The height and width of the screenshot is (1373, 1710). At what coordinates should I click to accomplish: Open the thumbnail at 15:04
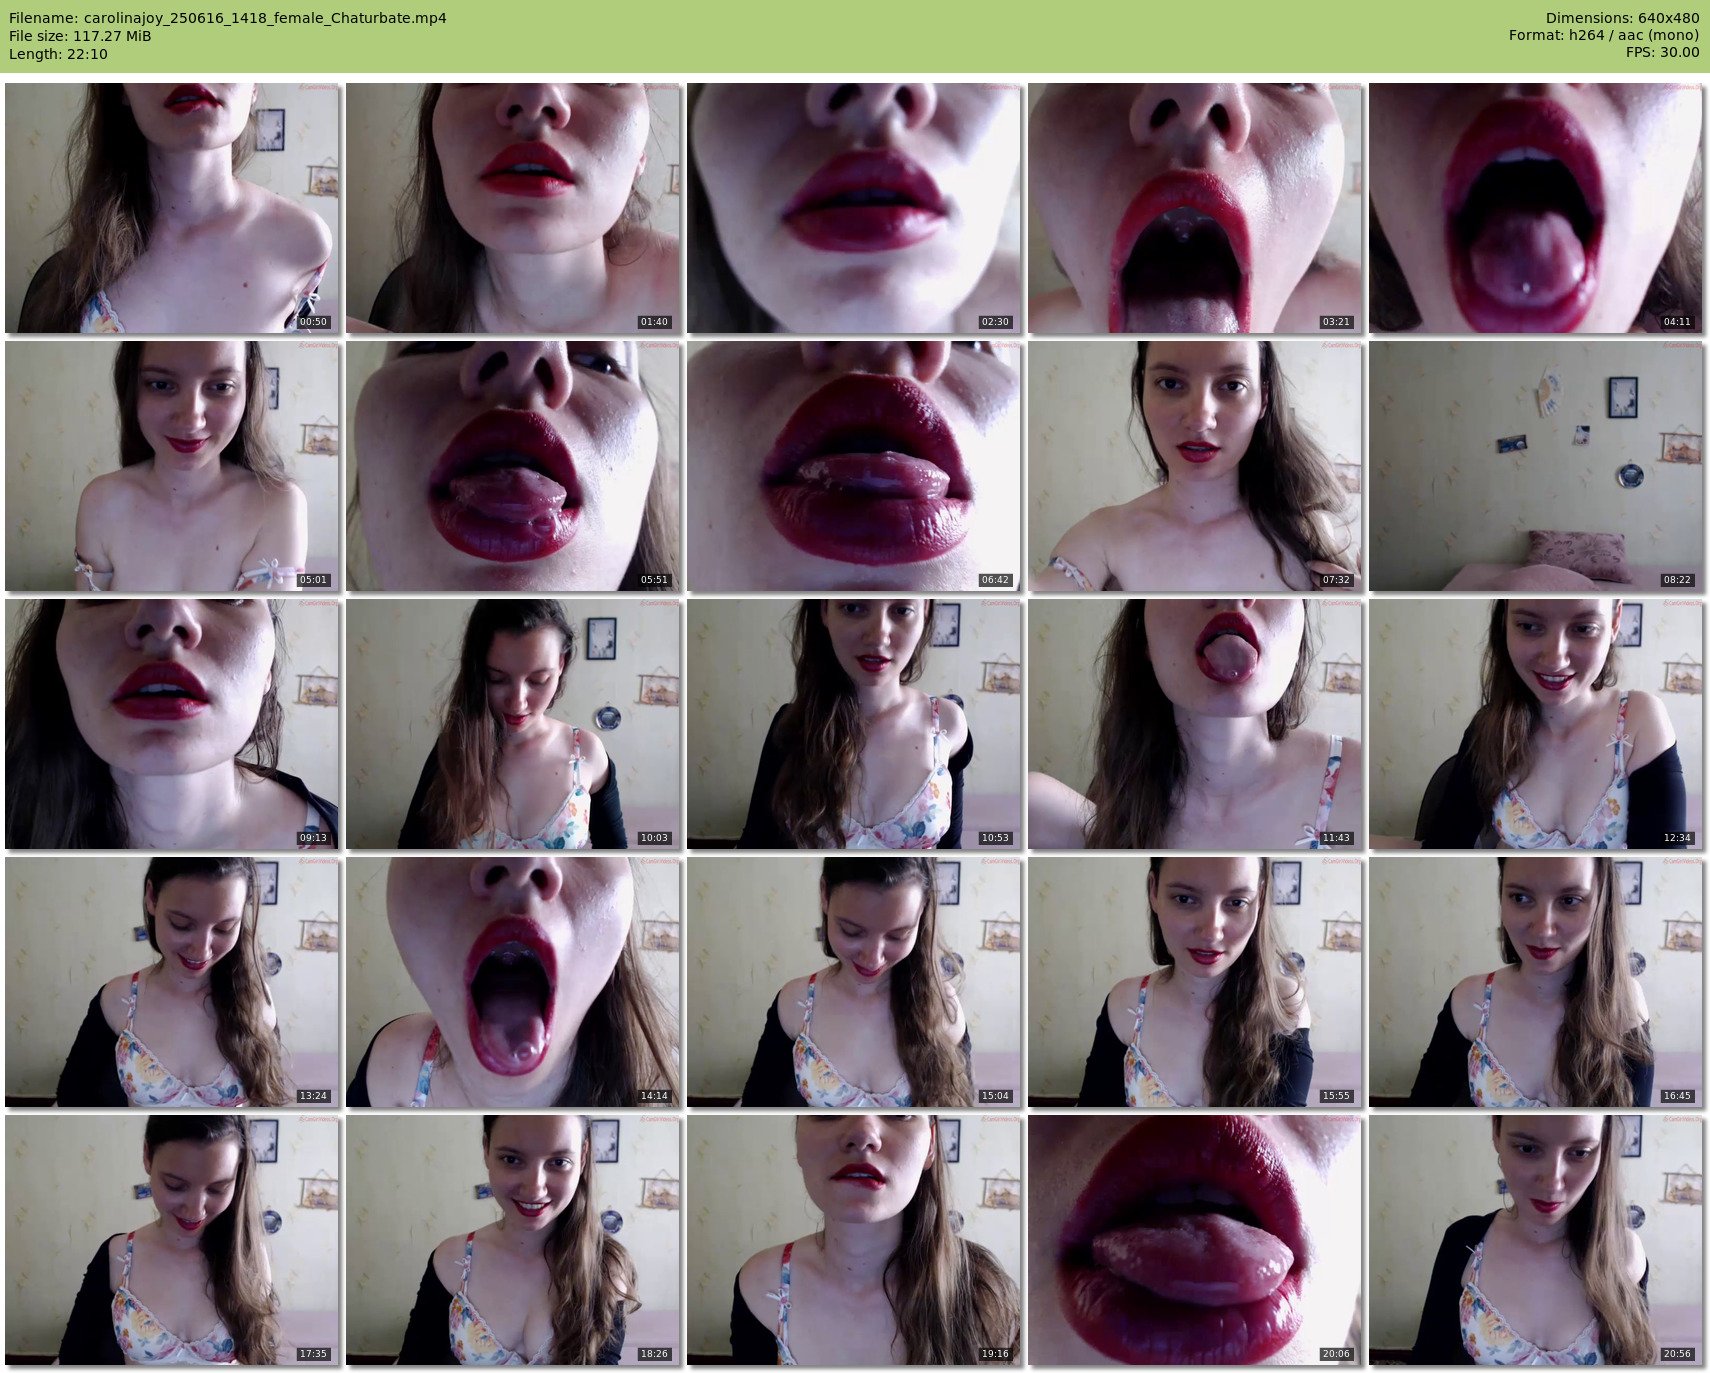pyautogui.click(x=854, y=982)
